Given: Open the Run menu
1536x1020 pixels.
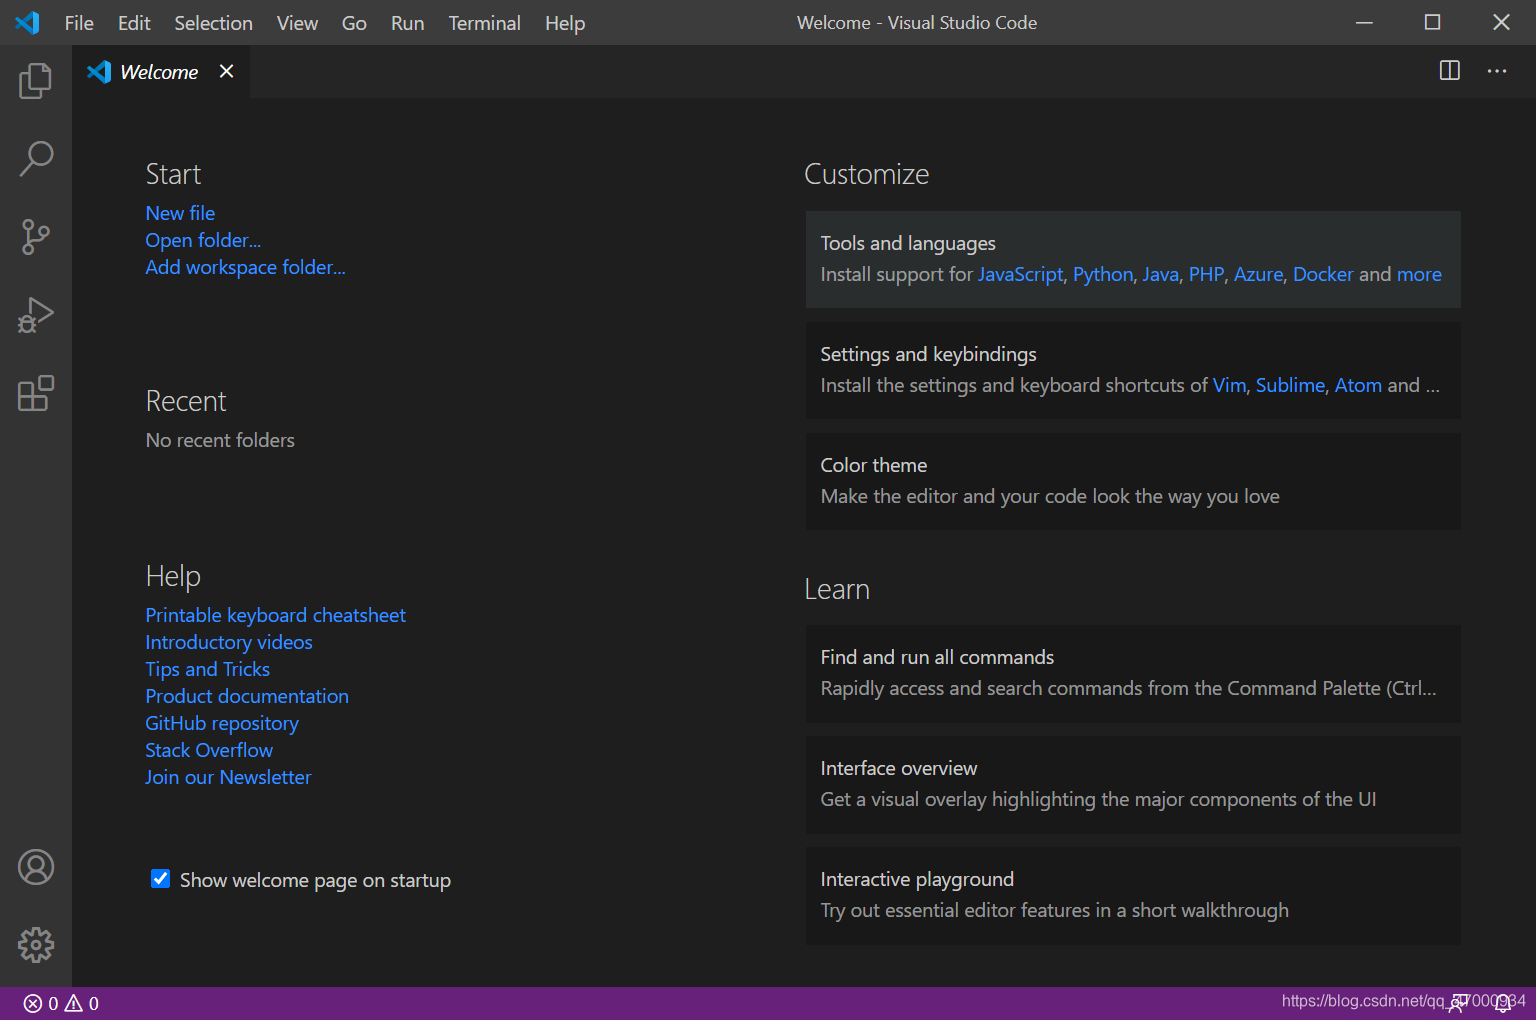Looking at the screenshot, I should [x=407, y=23].
